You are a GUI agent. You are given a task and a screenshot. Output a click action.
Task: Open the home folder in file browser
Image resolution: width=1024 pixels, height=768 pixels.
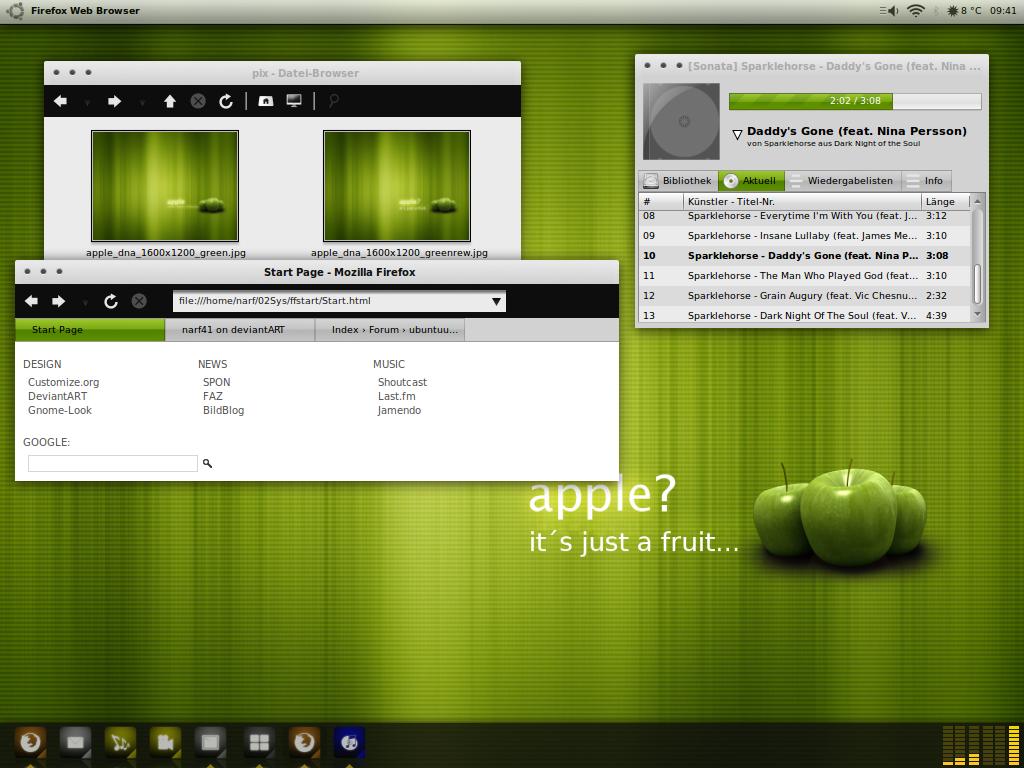pos(265,101)
